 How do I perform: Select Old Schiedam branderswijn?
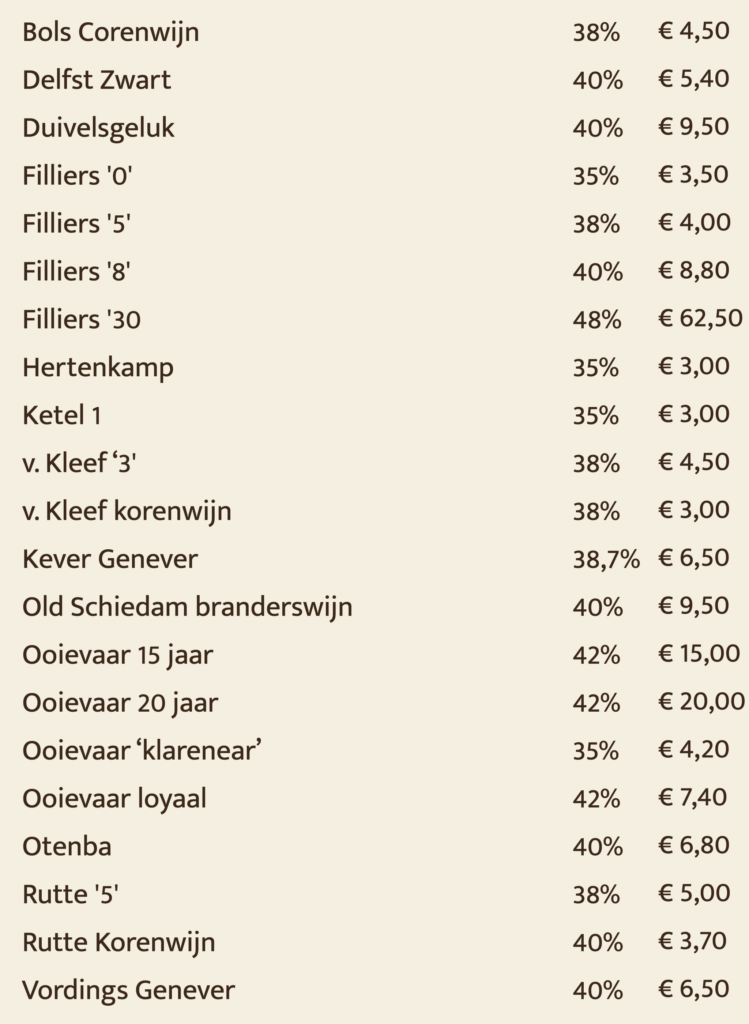tap(187, 607)
